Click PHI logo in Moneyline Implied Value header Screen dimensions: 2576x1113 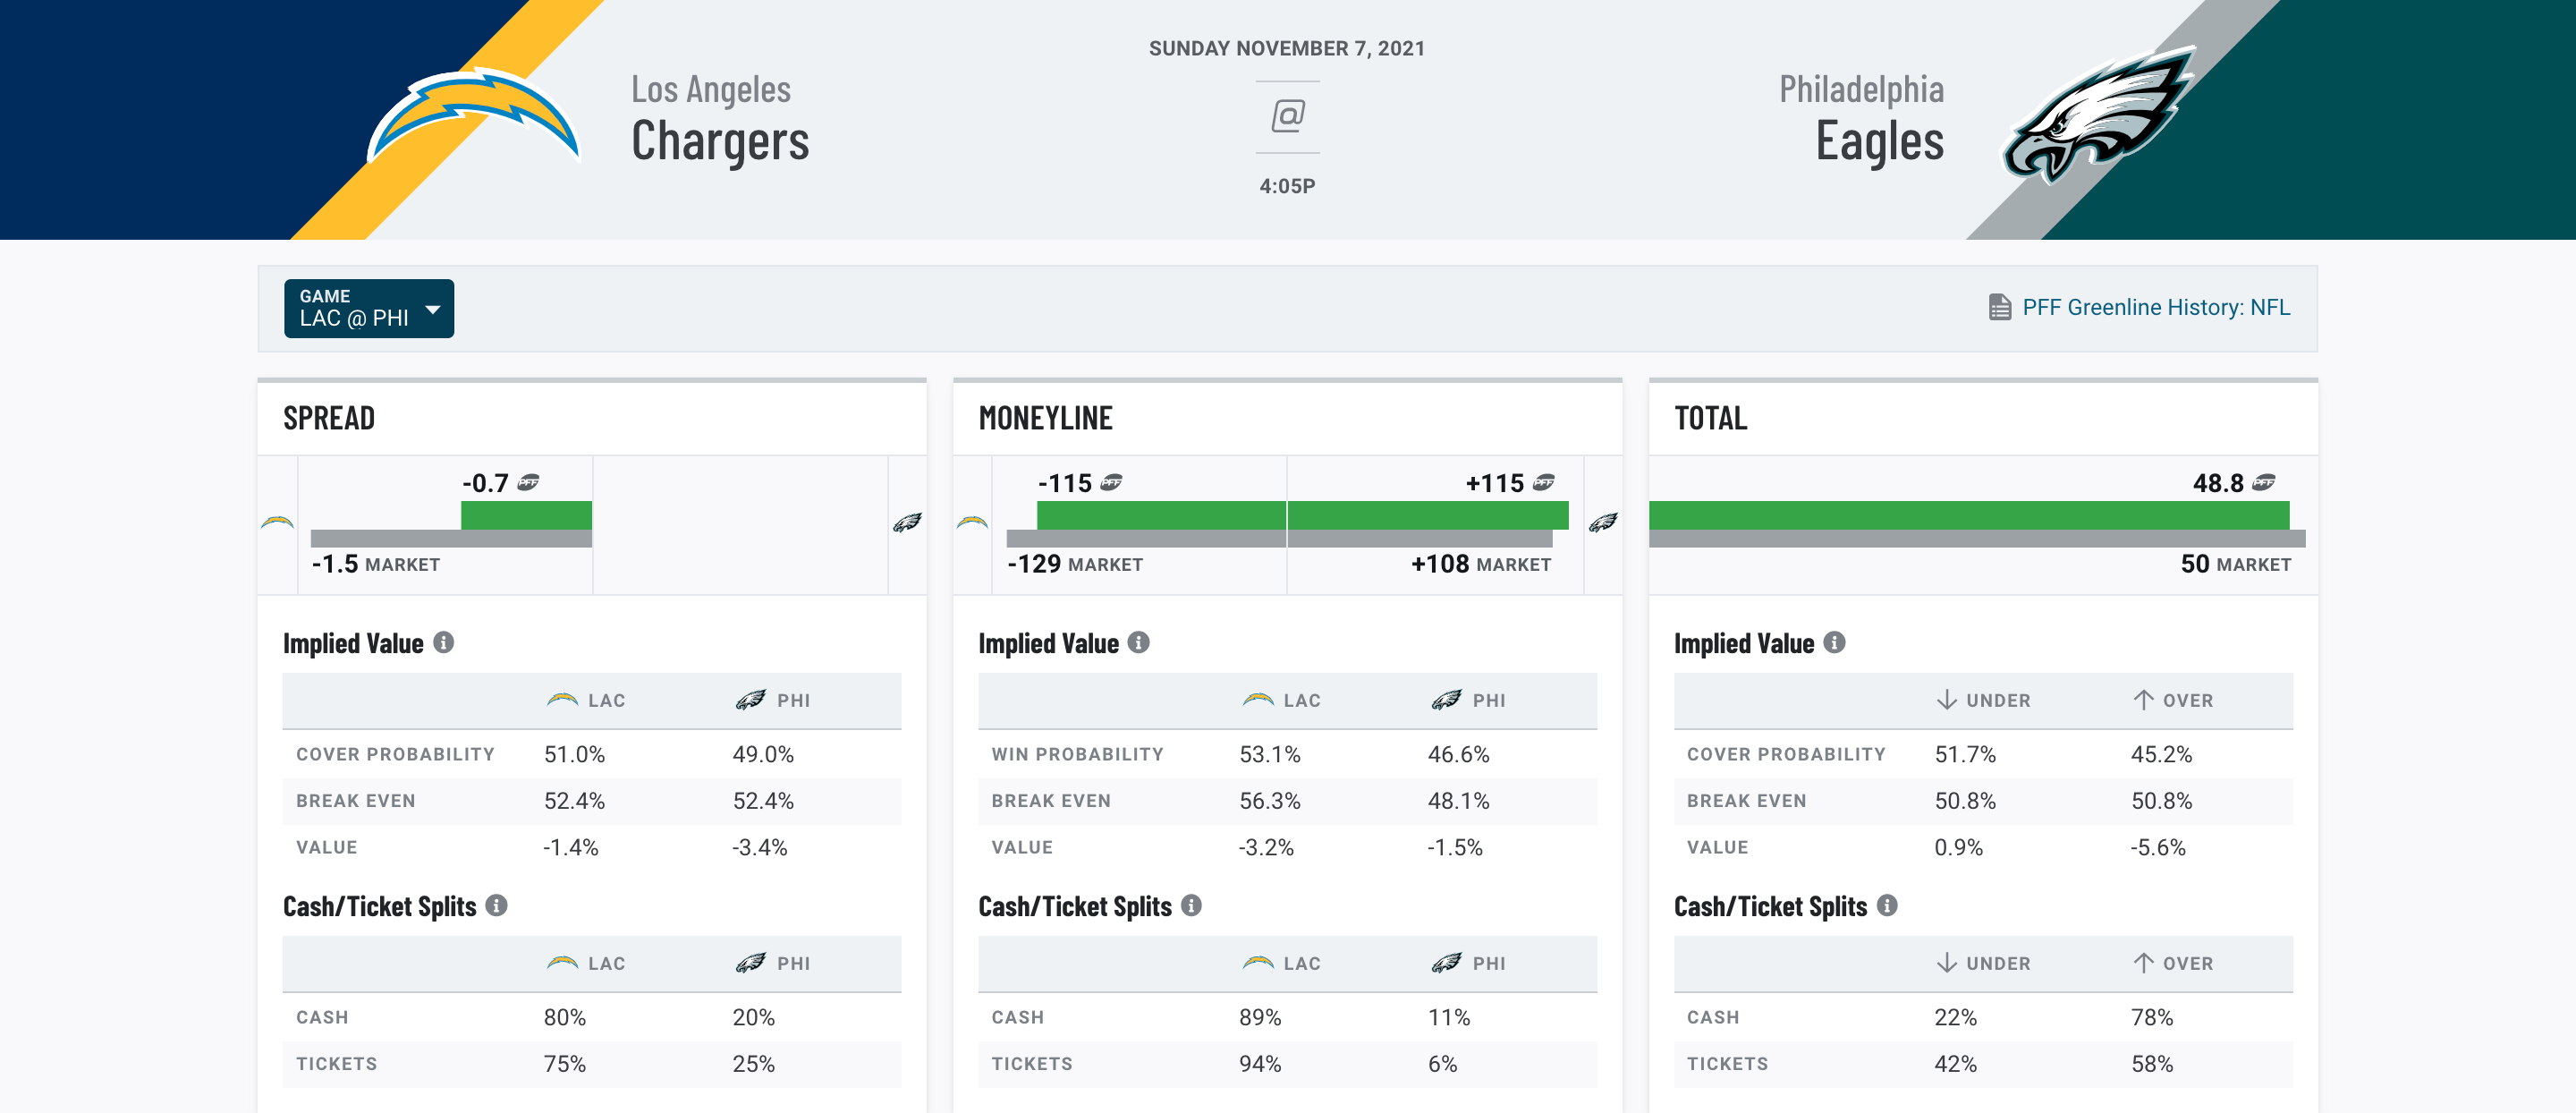click(x=1446, y=700)
